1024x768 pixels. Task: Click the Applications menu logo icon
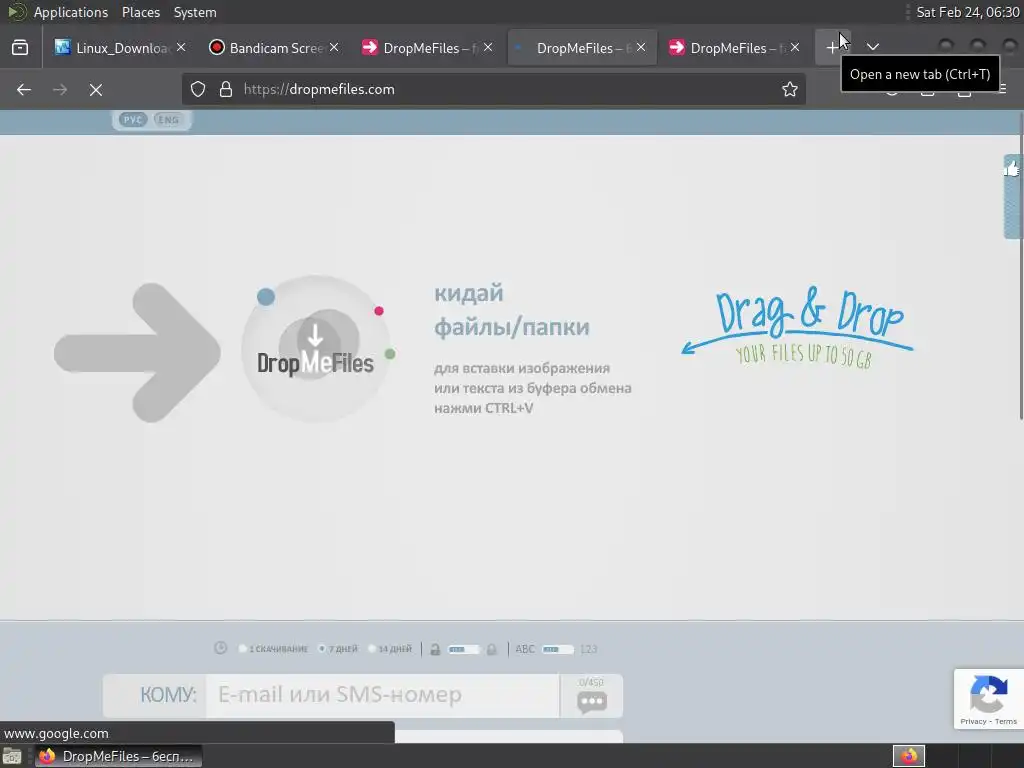(16, 12)
